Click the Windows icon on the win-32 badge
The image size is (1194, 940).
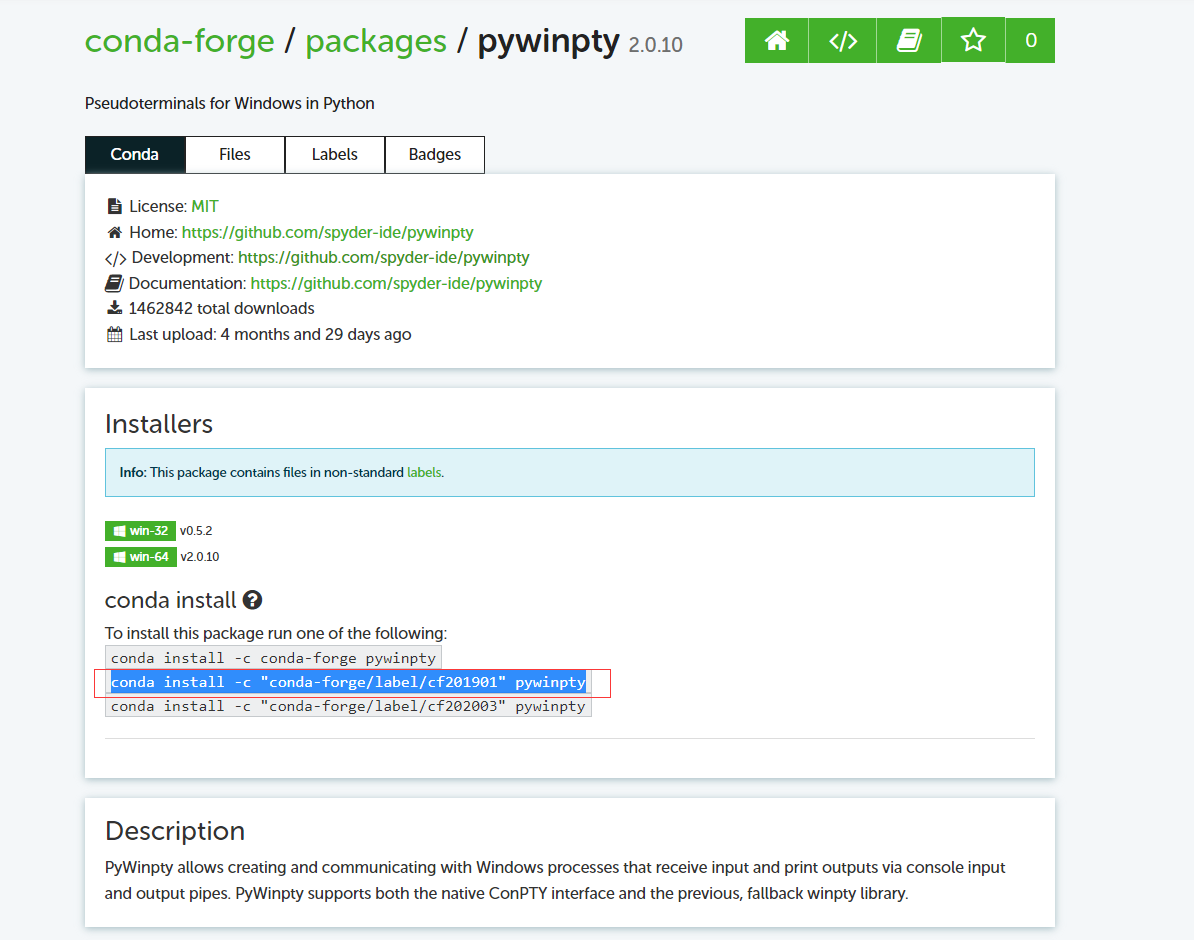(119, 531)
